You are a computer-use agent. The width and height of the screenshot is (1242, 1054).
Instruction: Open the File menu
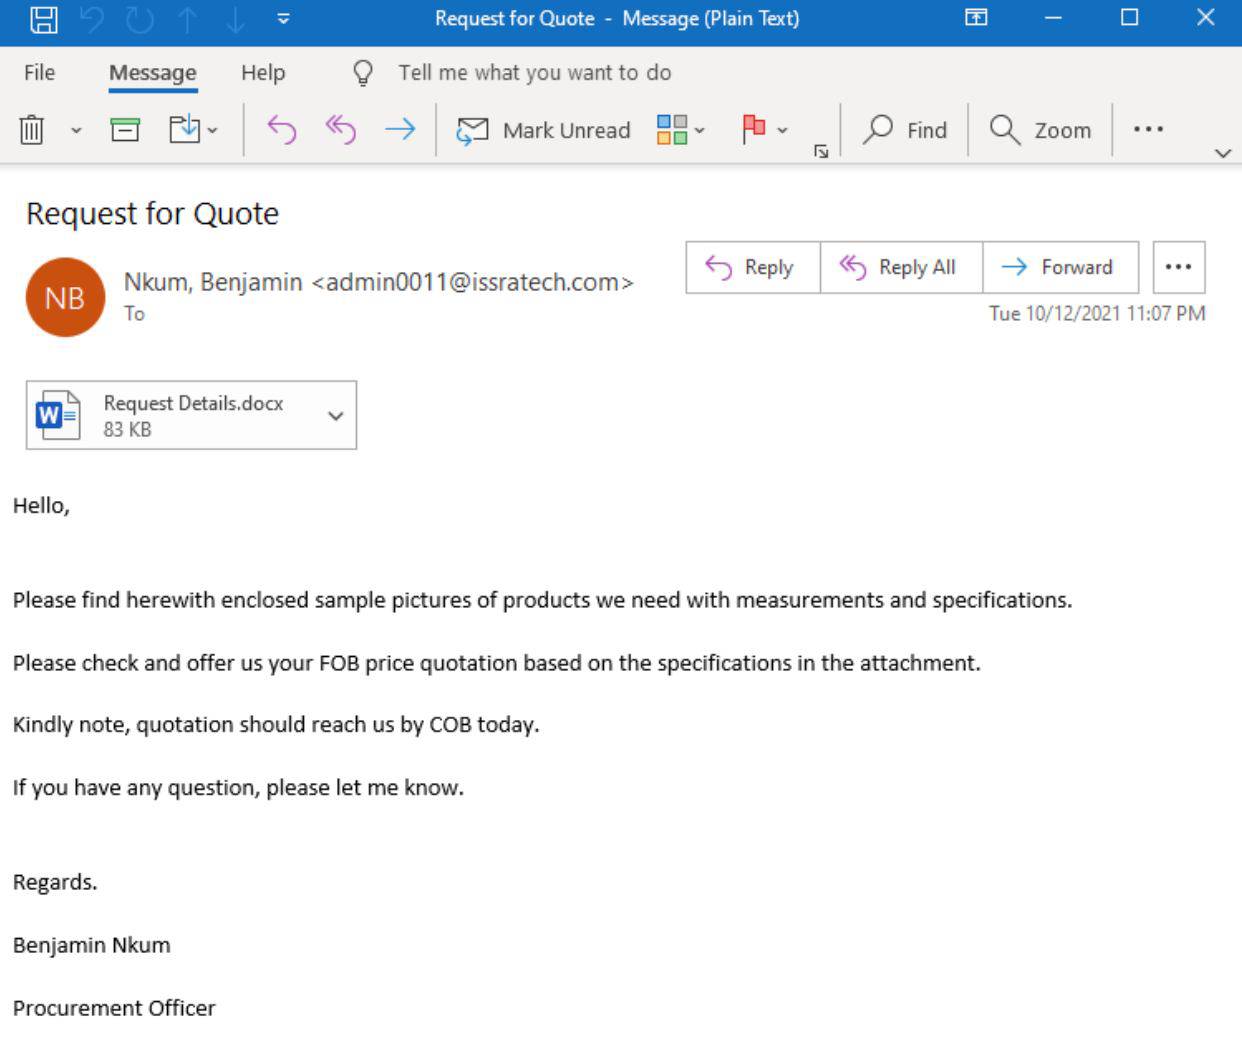click(40, 73)
